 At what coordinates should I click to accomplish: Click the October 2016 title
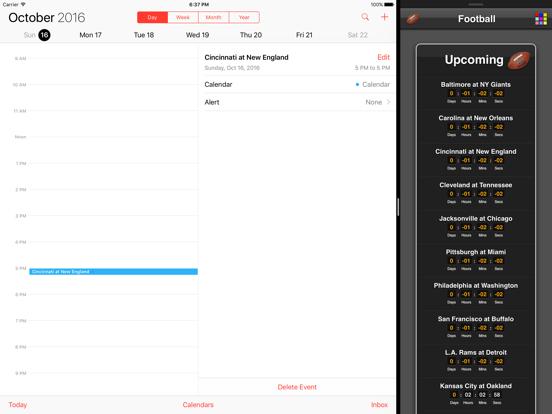46,18
